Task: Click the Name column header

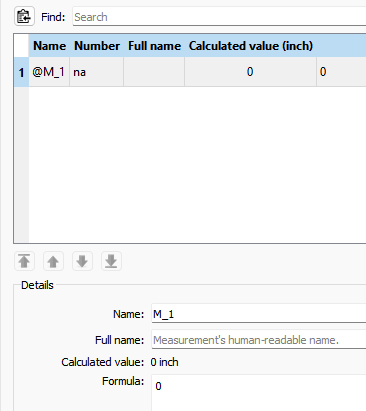Action: coord(49,46)
